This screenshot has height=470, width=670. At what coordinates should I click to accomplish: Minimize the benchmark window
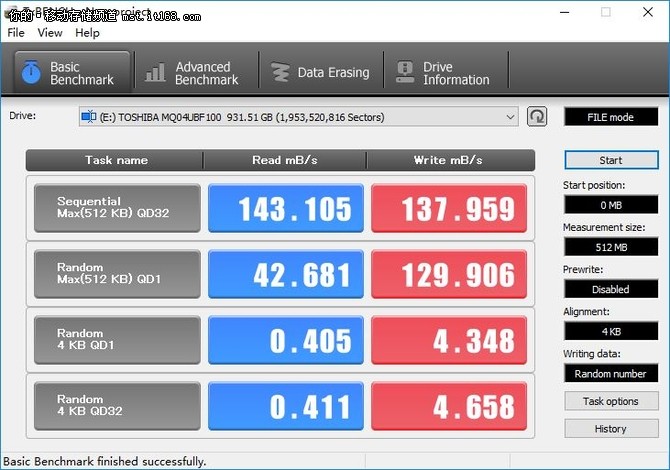[x=564, y=12]
